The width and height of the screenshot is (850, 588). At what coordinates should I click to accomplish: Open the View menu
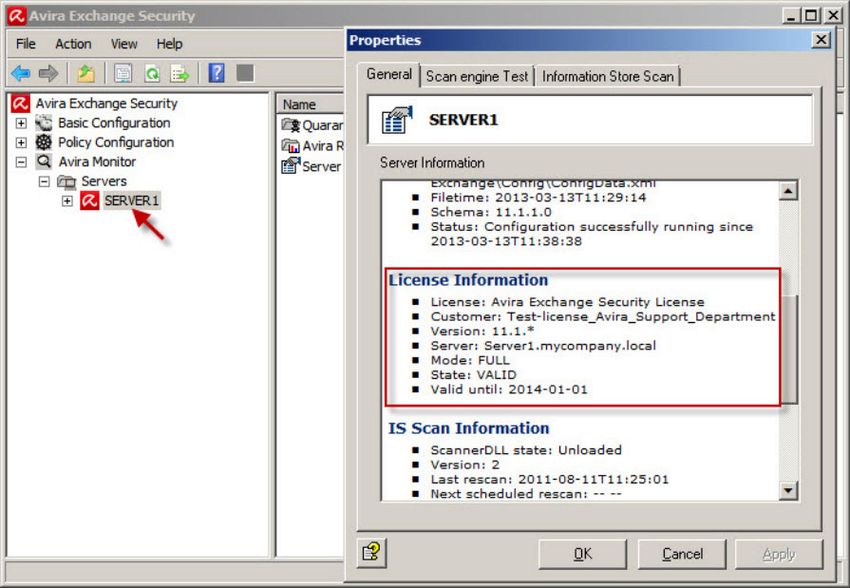click(124, 44)
